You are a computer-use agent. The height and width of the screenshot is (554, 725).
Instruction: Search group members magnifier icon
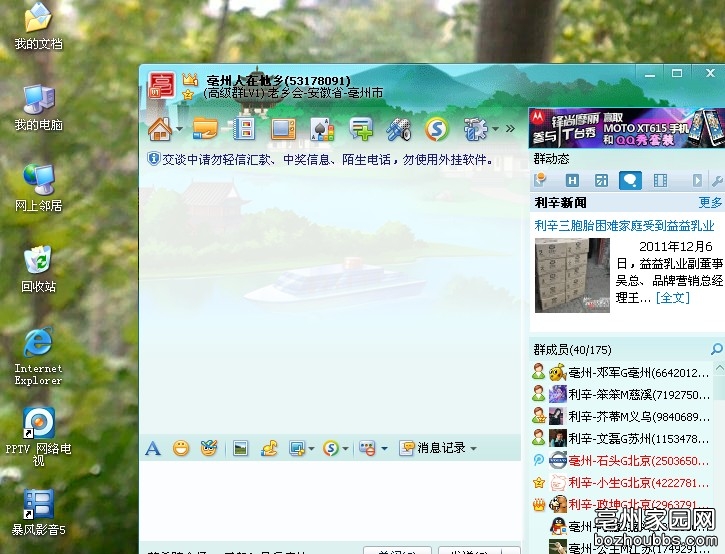(x=717, y=349)
